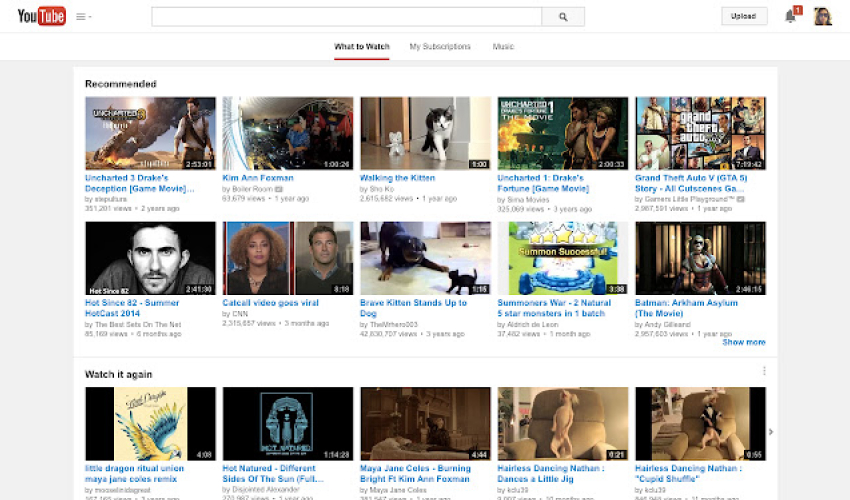Viewport: 850px width, 500px height.
Task: Click Walking the Kitten title link
Action: click(397, 178)
